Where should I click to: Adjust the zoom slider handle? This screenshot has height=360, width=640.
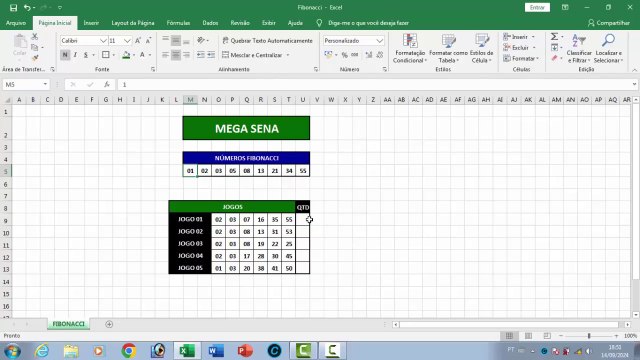click(x=589, y=336)
